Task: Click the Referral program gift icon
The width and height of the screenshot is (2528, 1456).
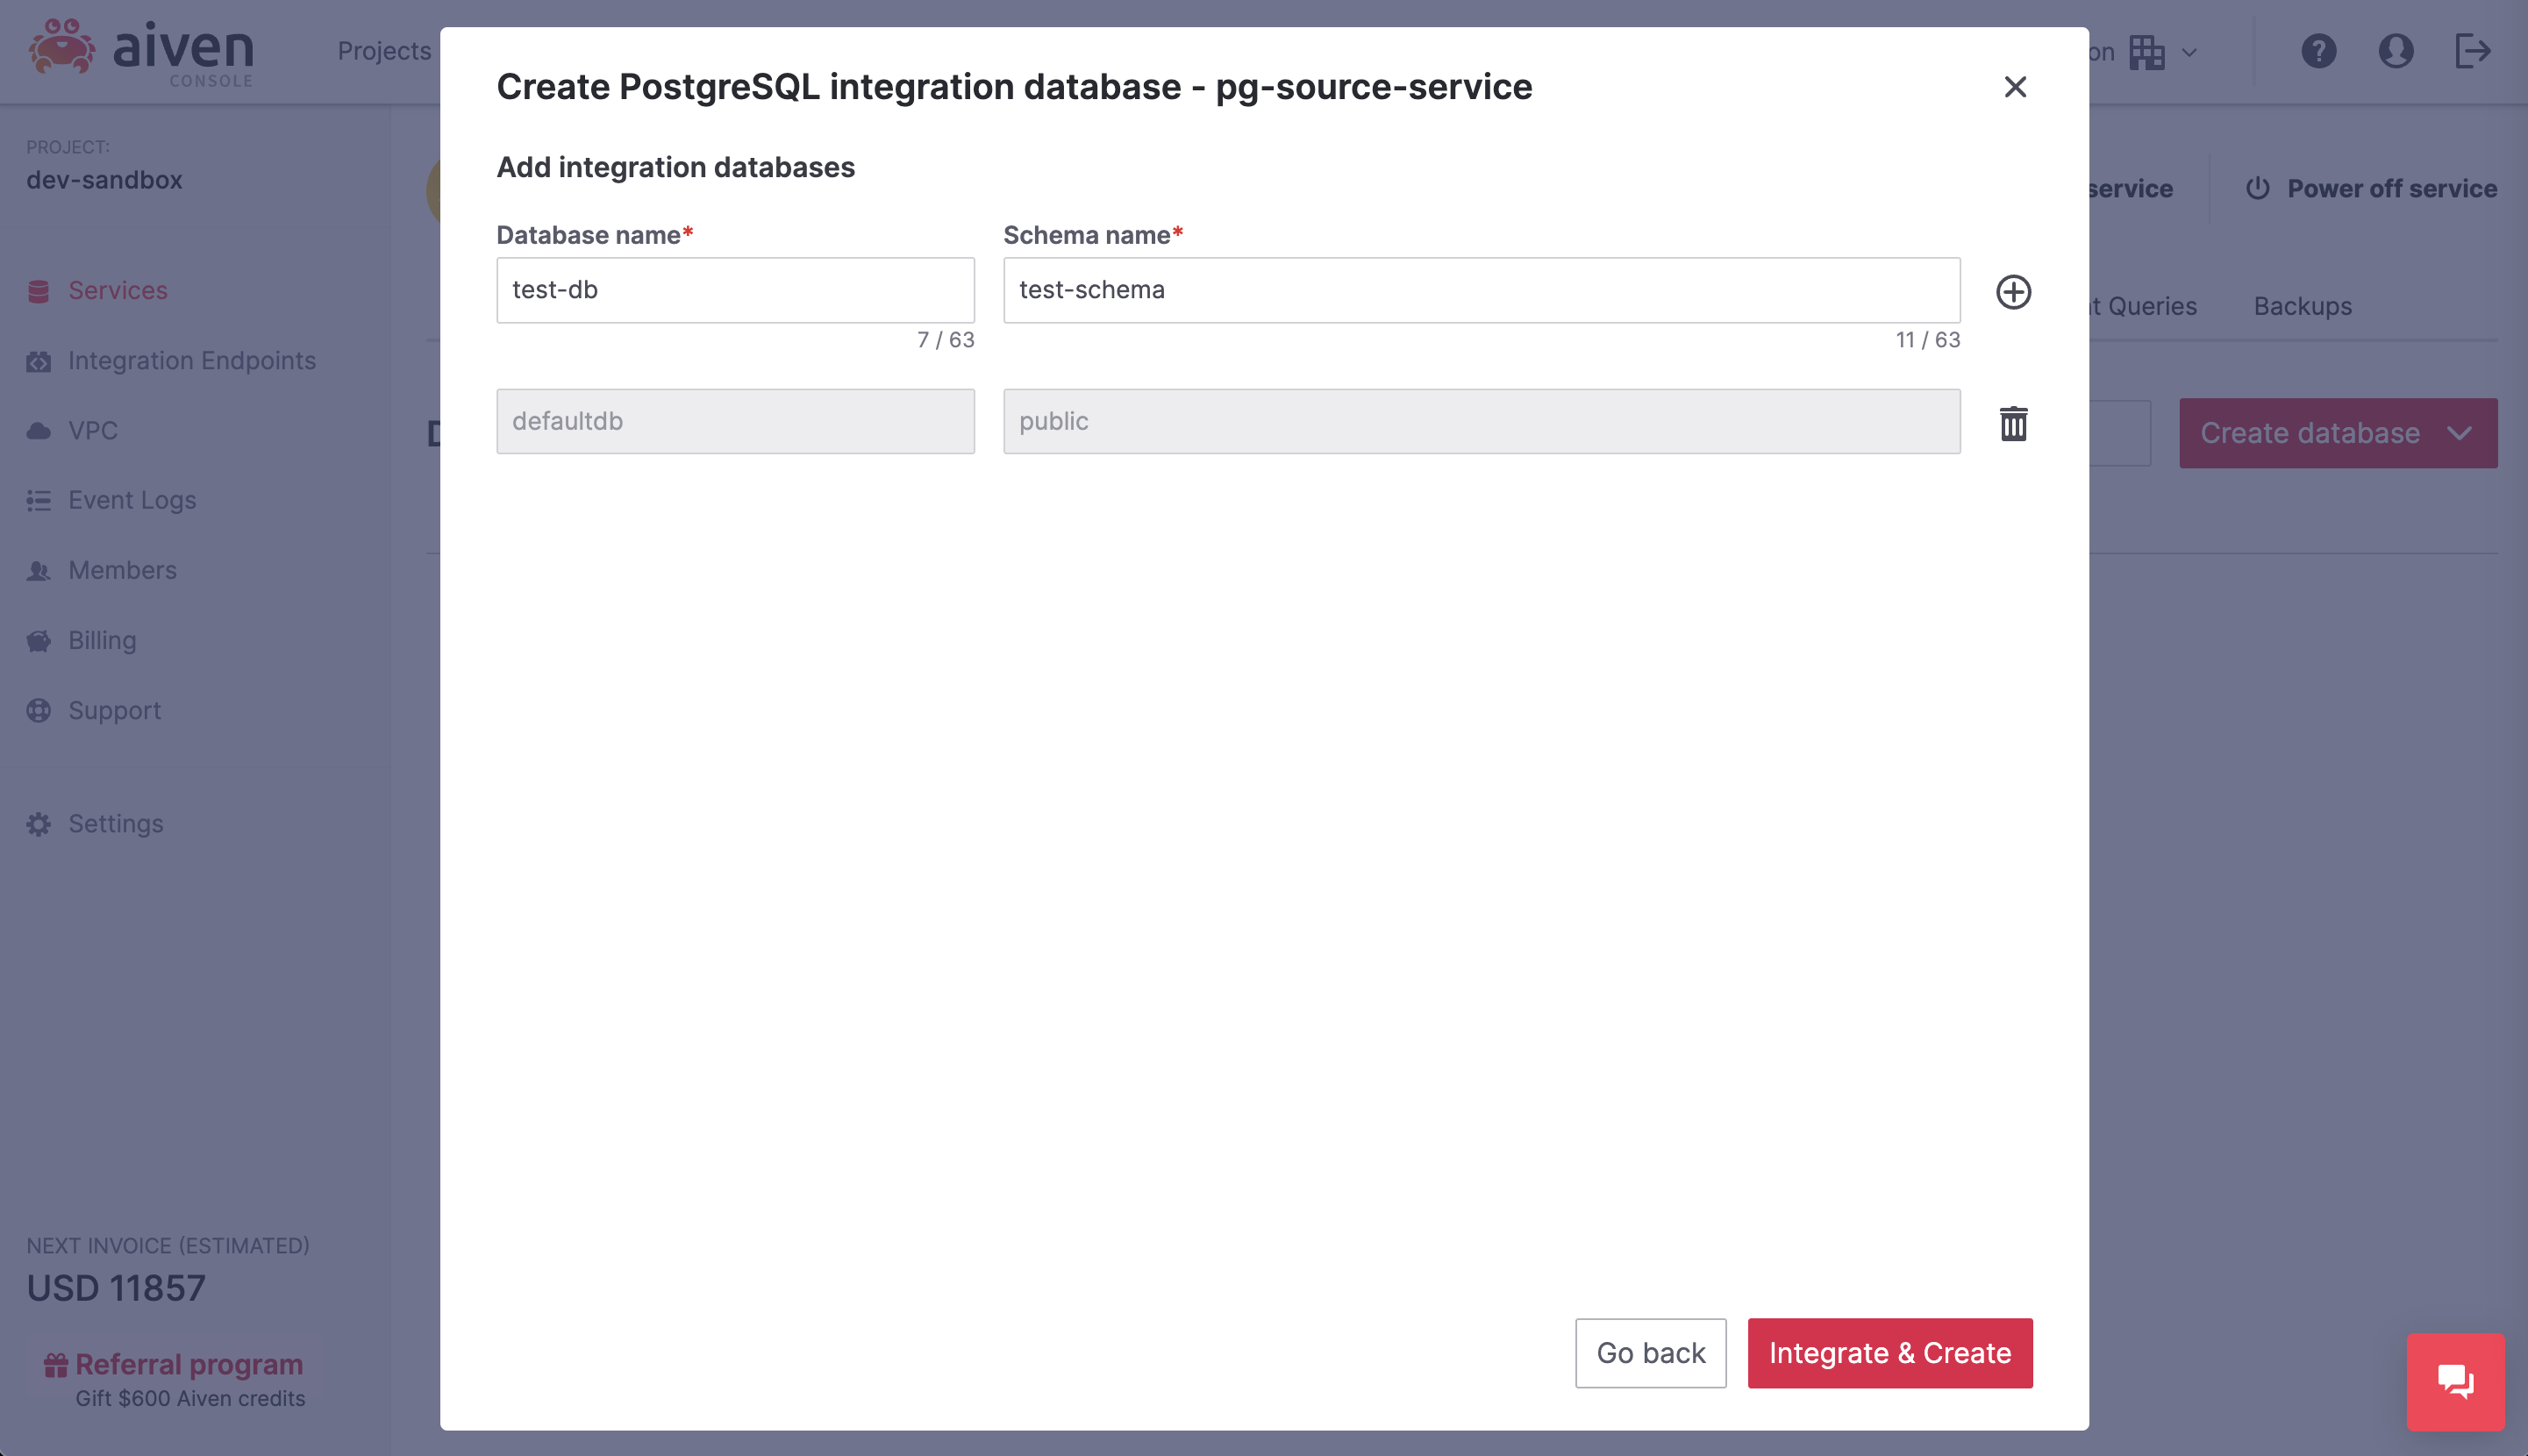Action: [56, 1365]
